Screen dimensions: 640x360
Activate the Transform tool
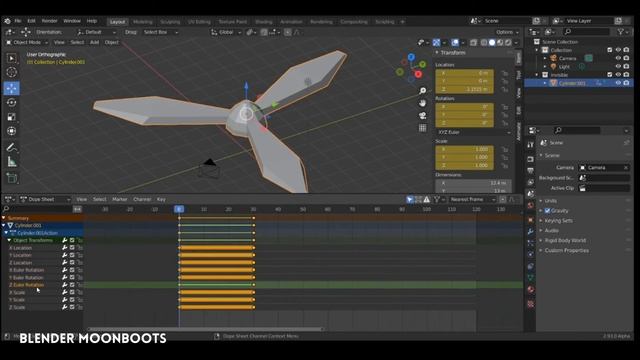(11, 131)
